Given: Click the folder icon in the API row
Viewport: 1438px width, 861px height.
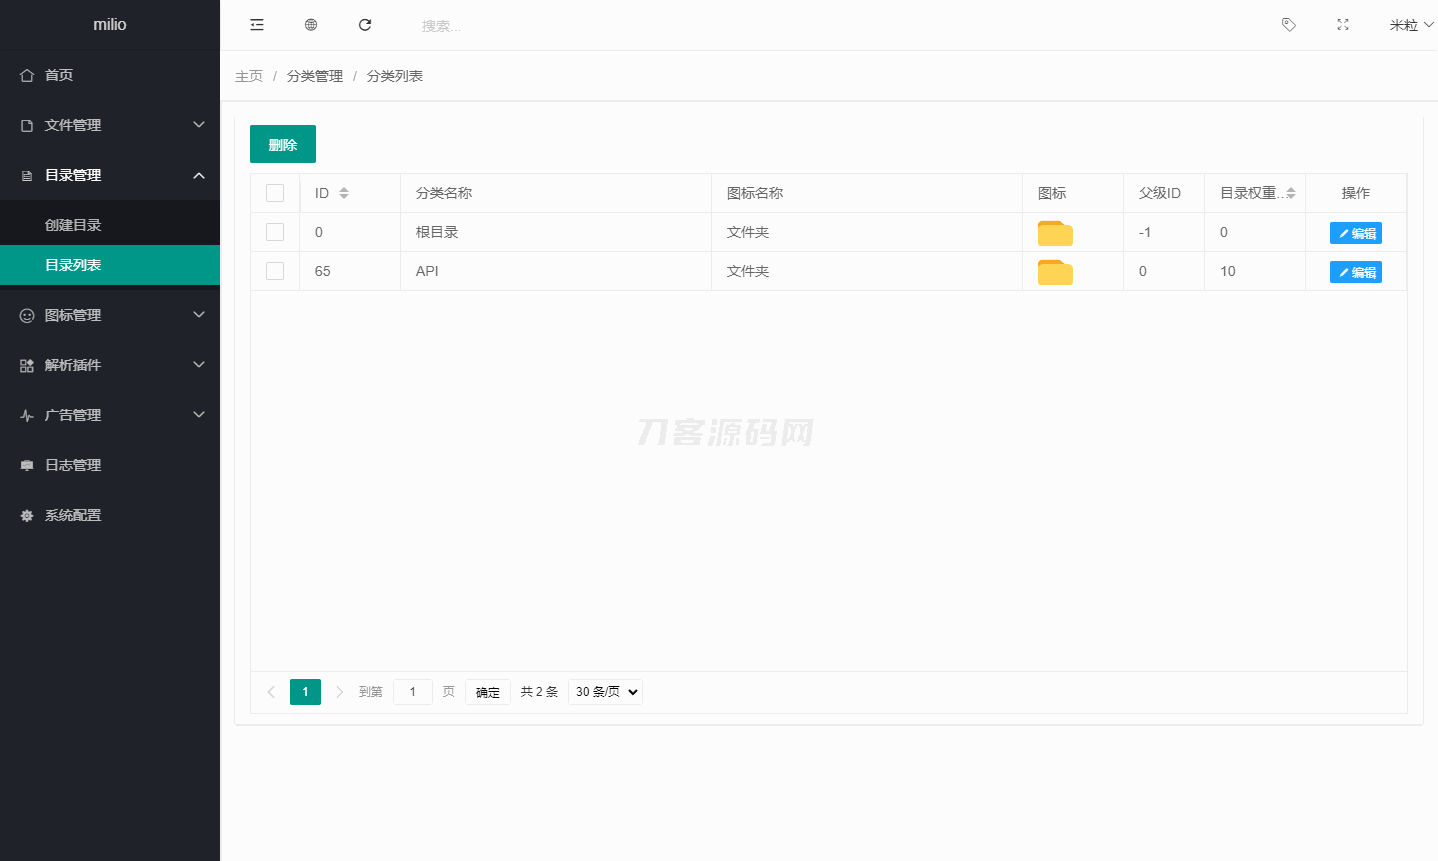Looking at the screenshot, I should pyautogui.click(x=1055, y=272).
